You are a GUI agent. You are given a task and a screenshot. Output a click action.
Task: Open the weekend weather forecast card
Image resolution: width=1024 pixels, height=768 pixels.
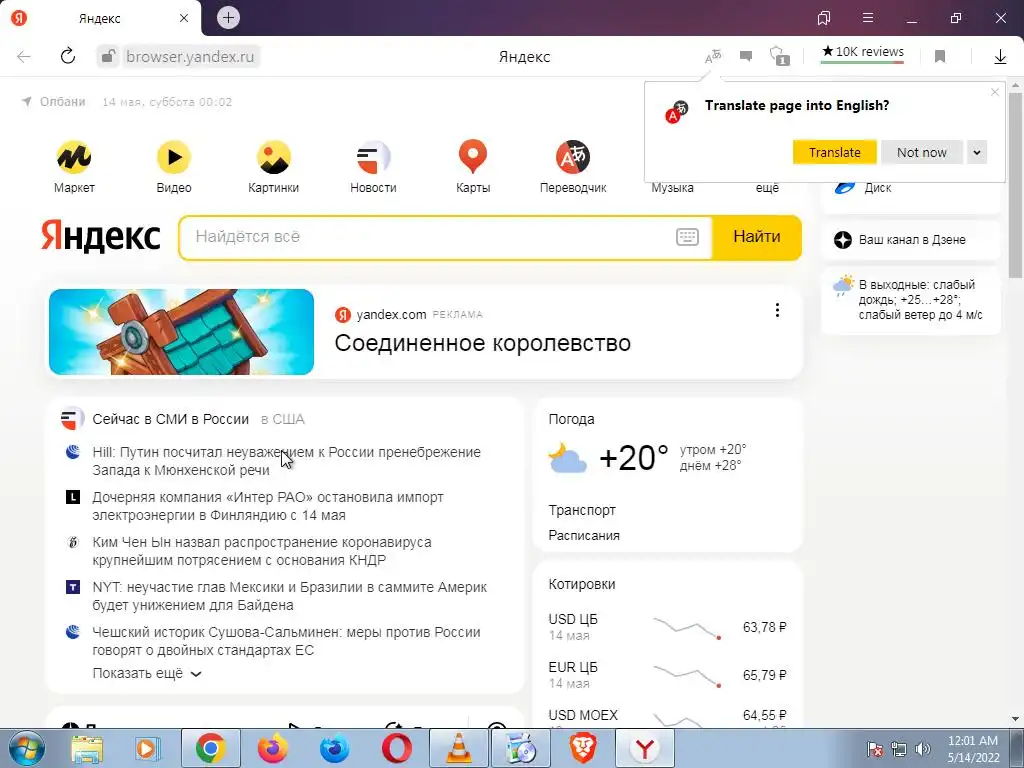coord(911,300)
